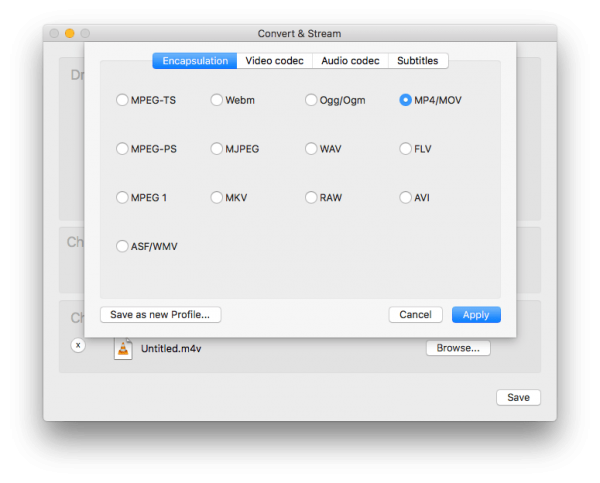Click Save as new Profile button
600x483 pixels.
[160, 314]
